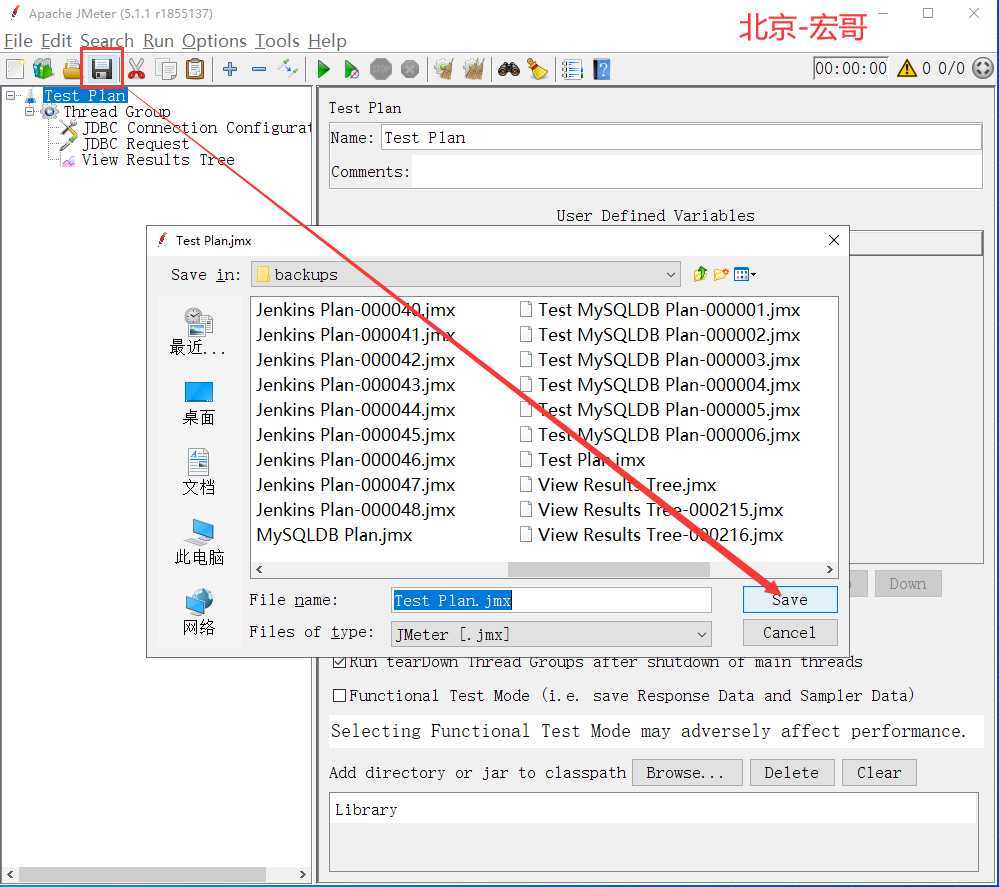Select file Jenkins Plan-000044.jmx
The width and height of the screenshot is (999, 887).
pyautogui.click(x=356, y=410)
